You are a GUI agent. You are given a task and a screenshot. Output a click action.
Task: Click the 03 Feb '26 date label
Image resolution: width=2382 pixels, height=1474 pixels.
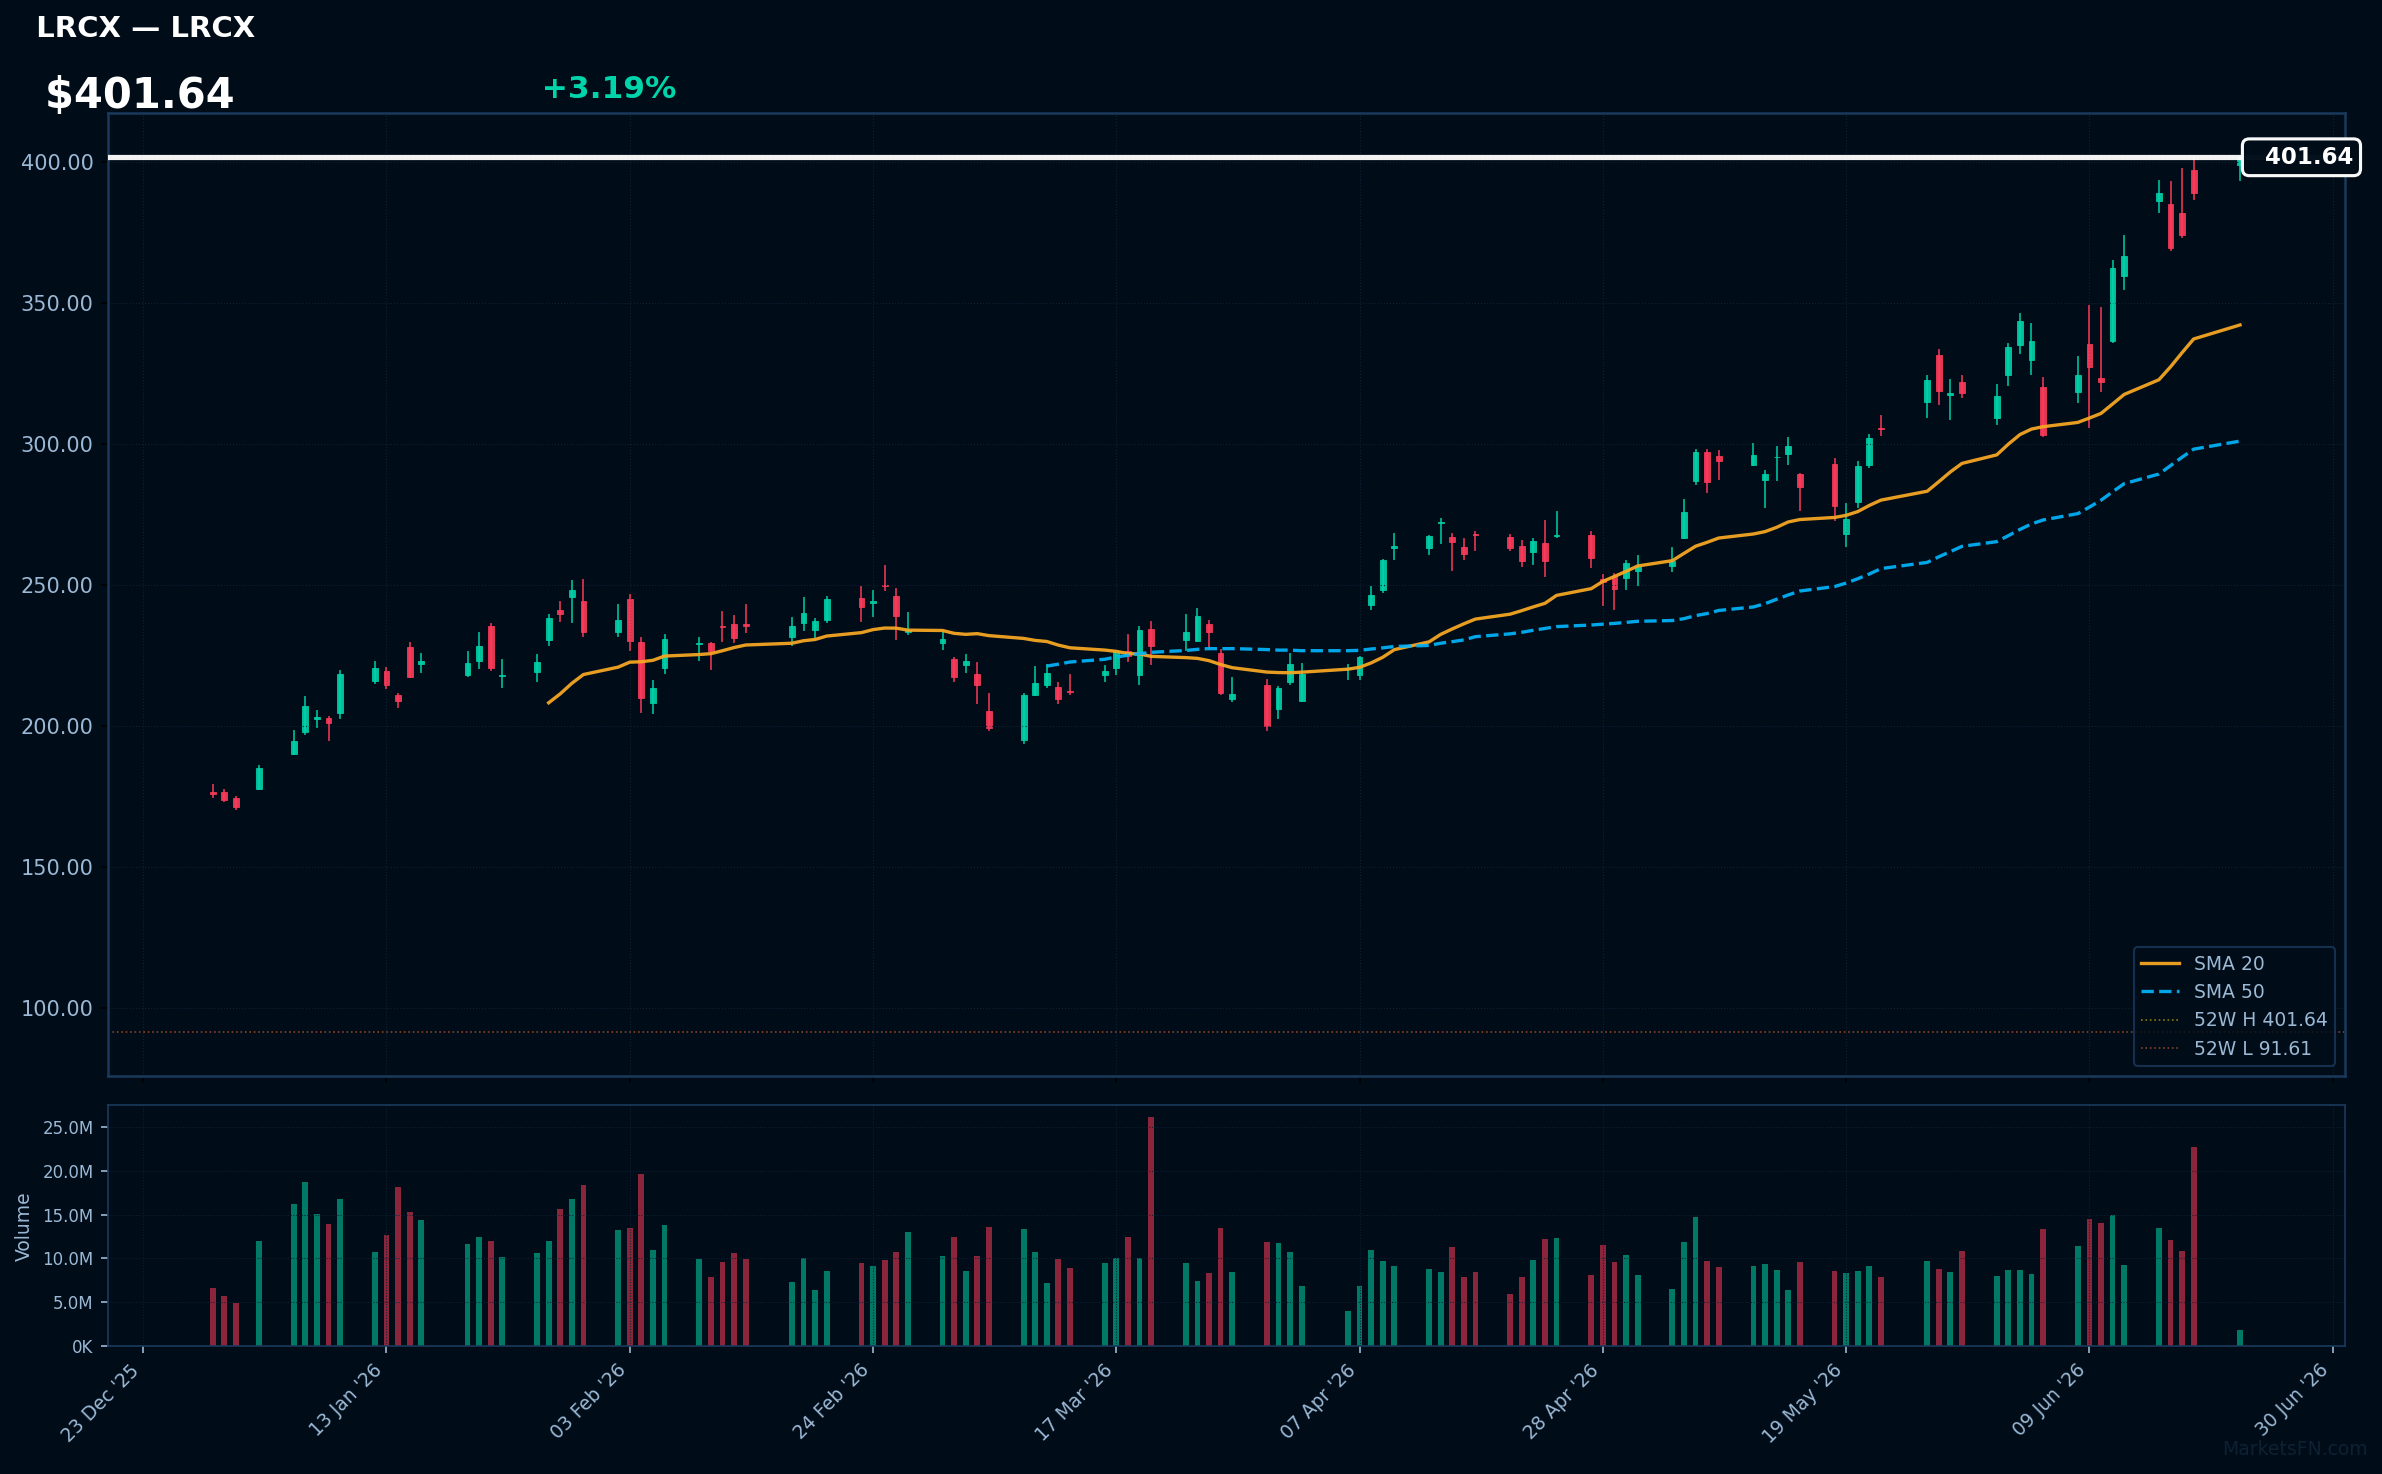(x=588, y=1401)
